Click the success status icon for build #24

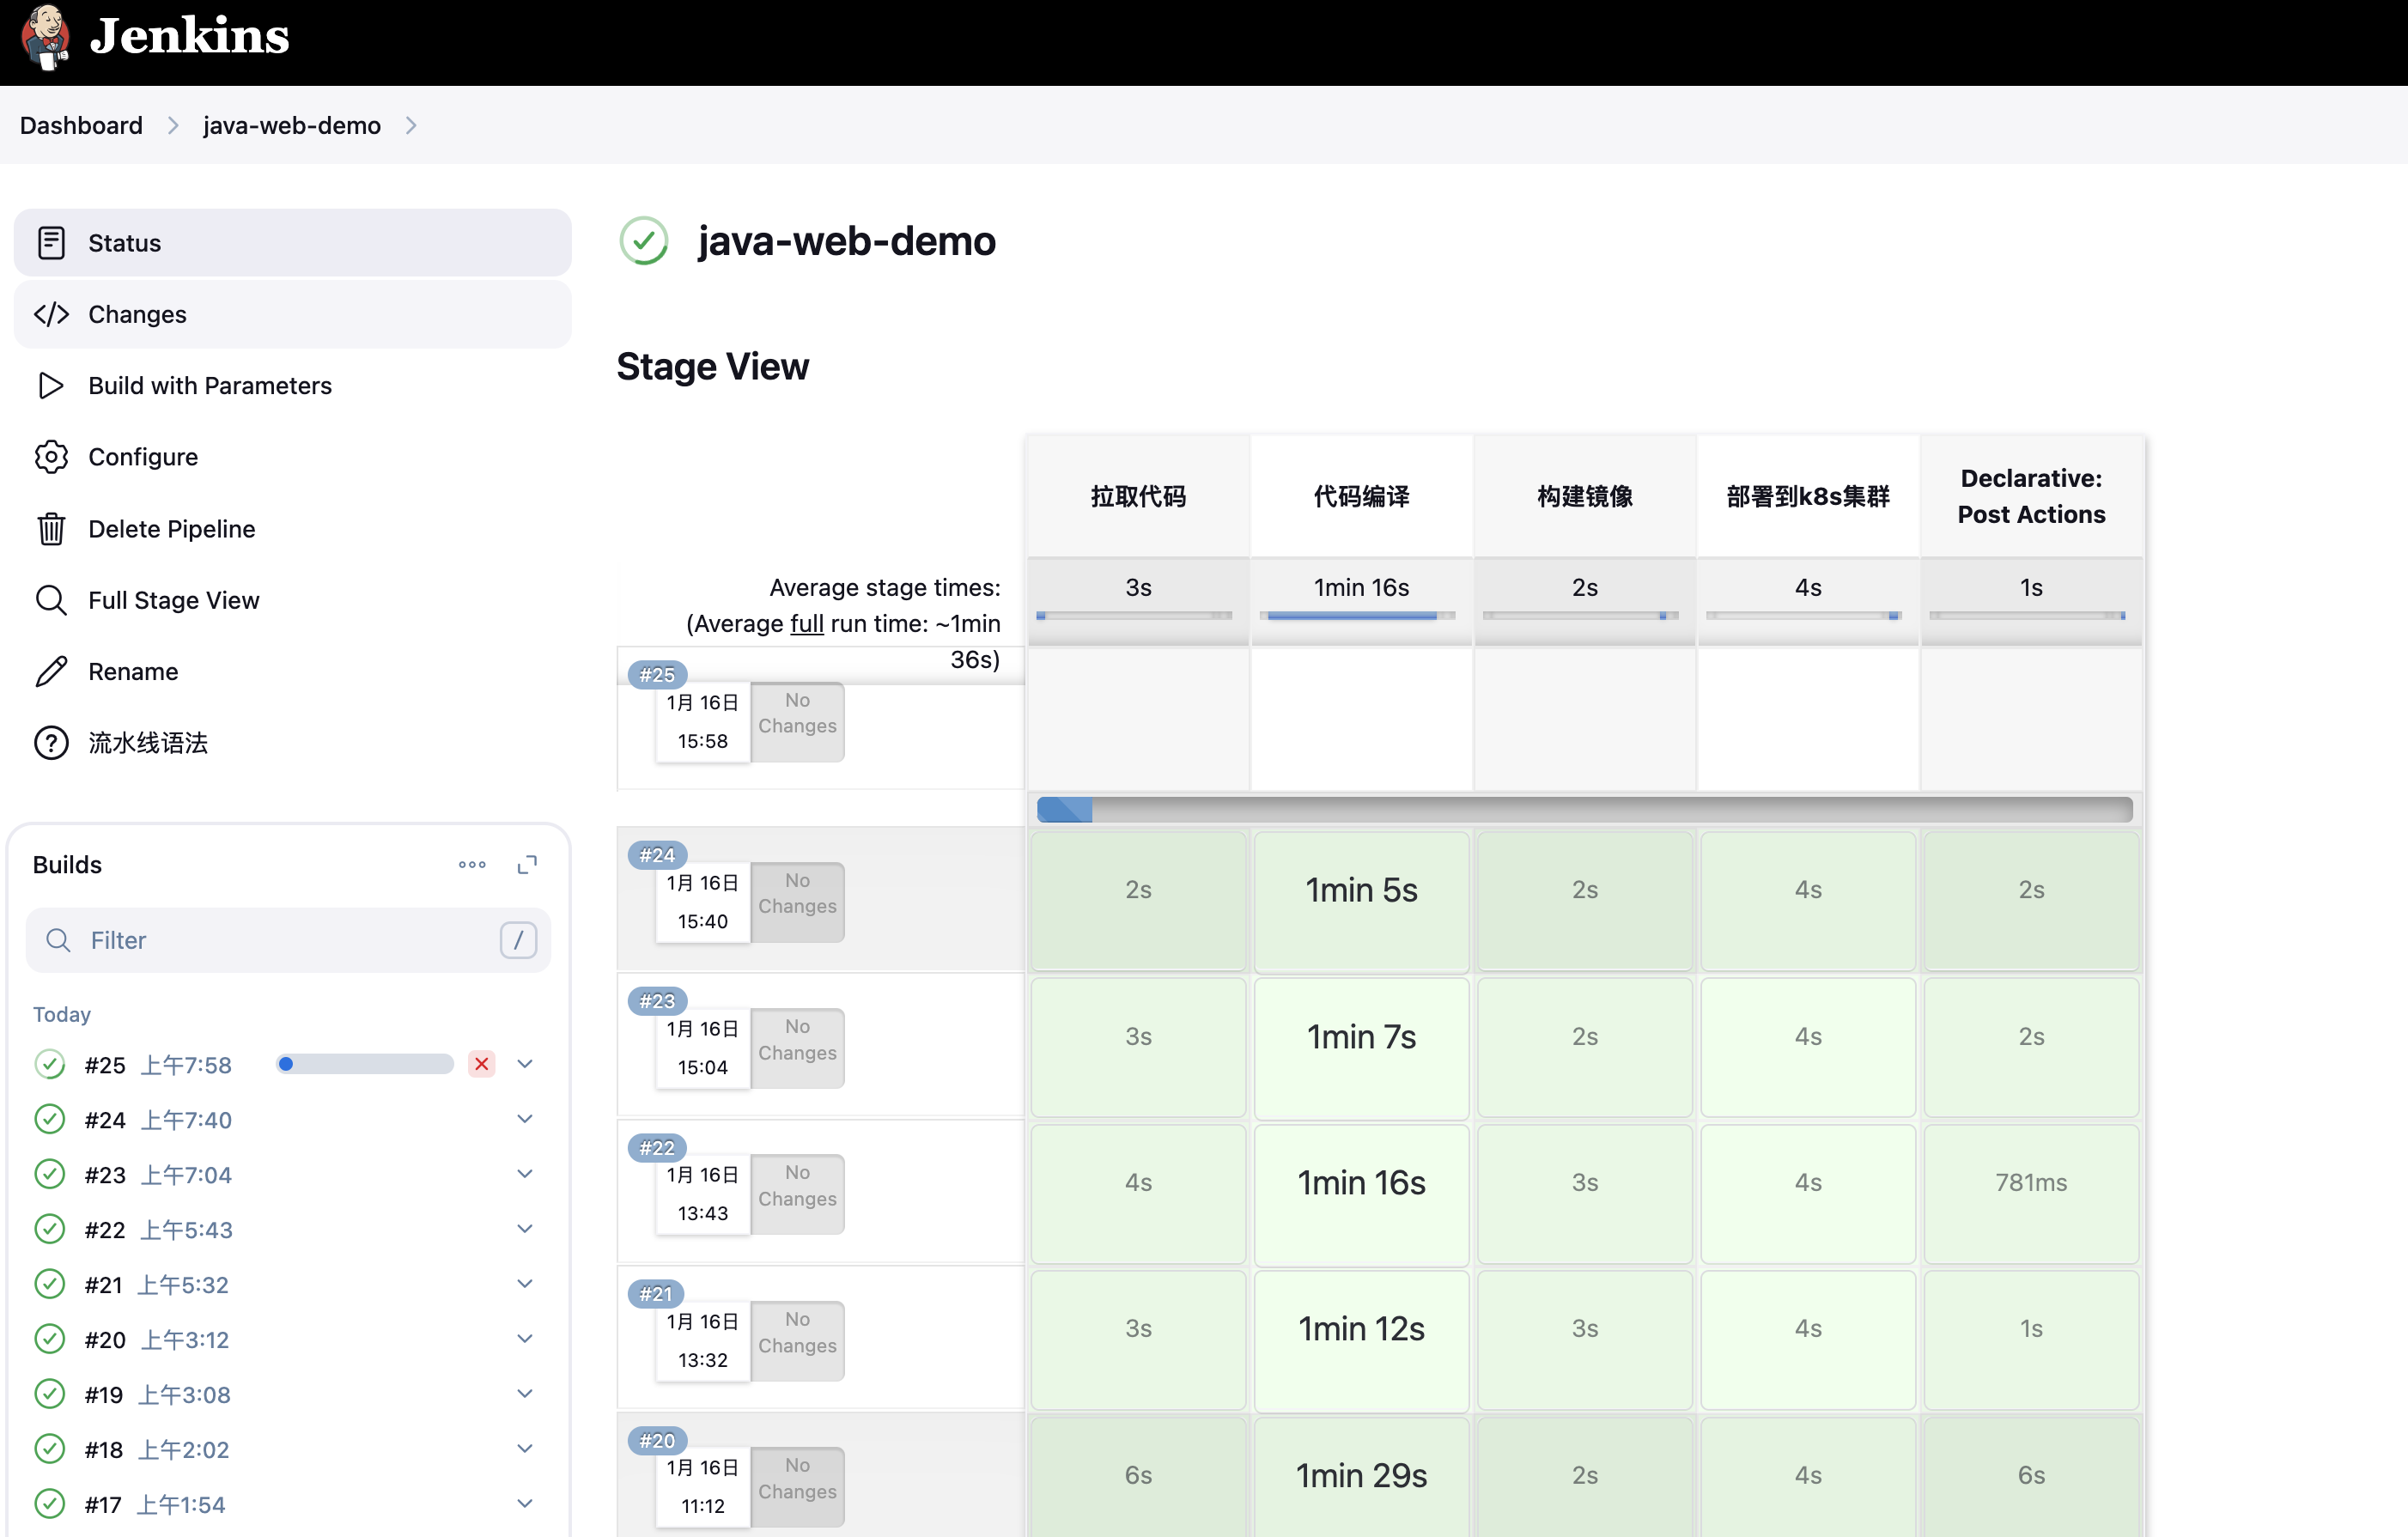(49, 1119)
